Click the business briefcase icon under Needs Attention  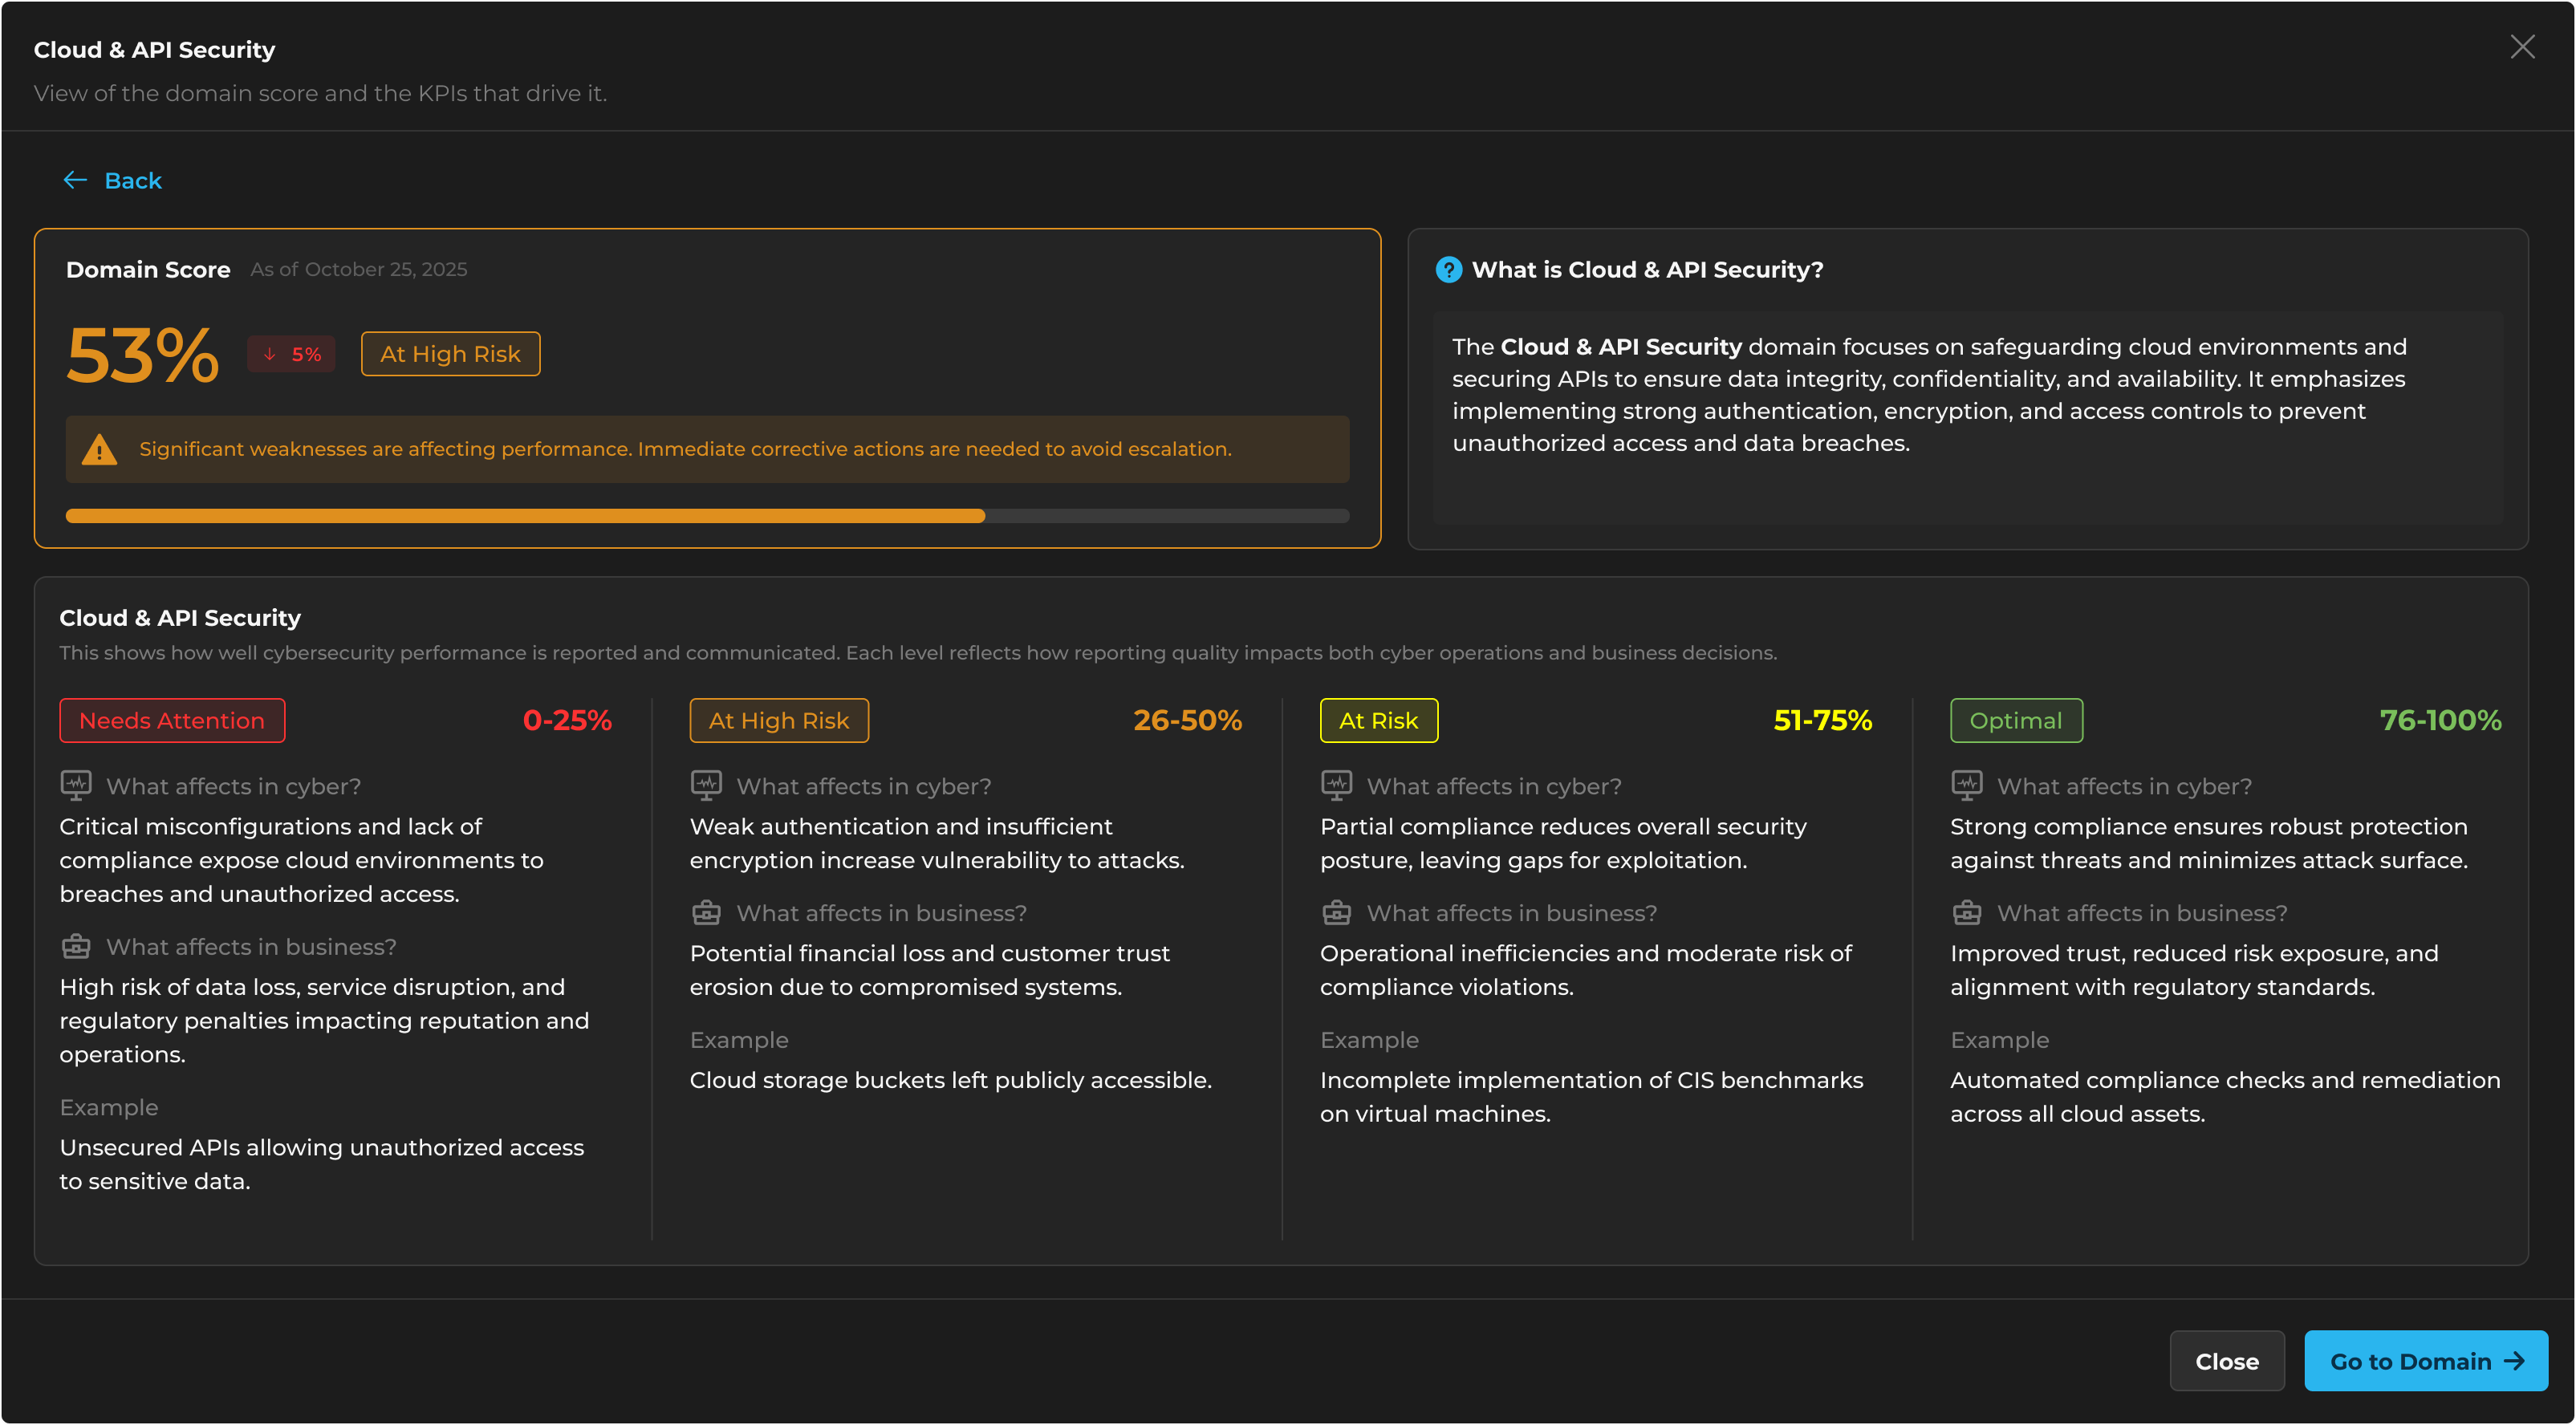[x=76, y=946]
